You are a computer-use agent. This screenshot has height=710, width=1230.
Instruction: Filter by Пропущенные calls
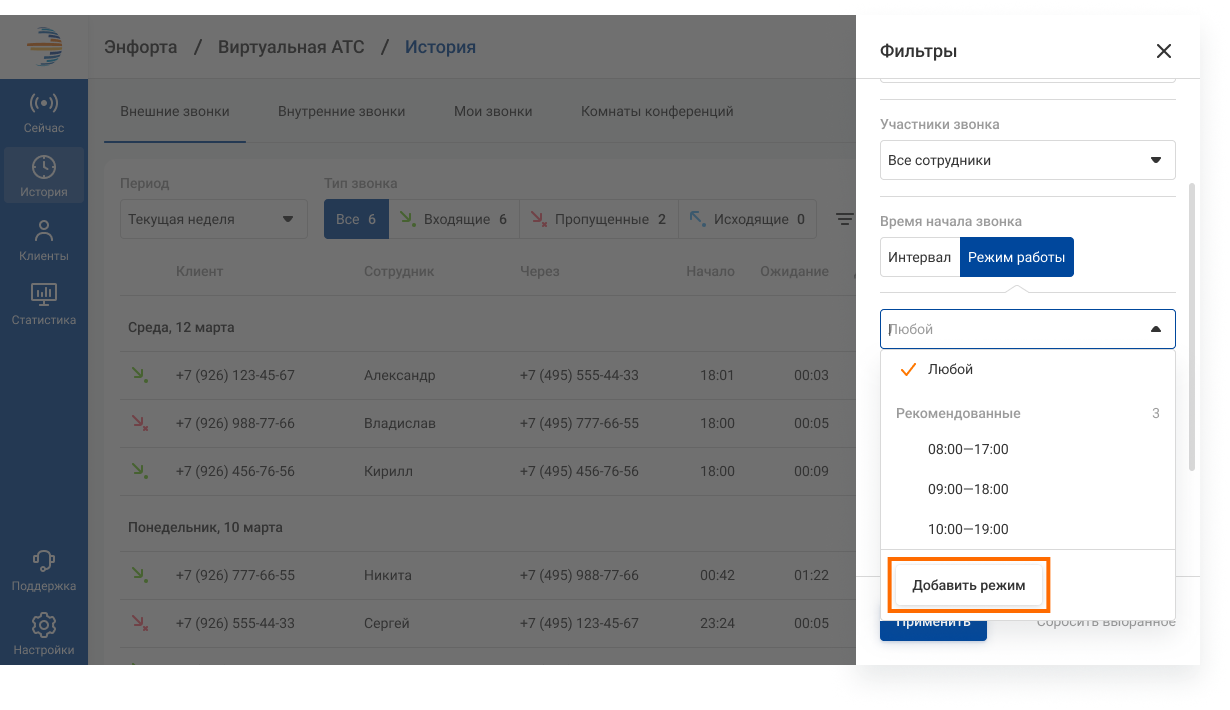(x=598, y=219)
